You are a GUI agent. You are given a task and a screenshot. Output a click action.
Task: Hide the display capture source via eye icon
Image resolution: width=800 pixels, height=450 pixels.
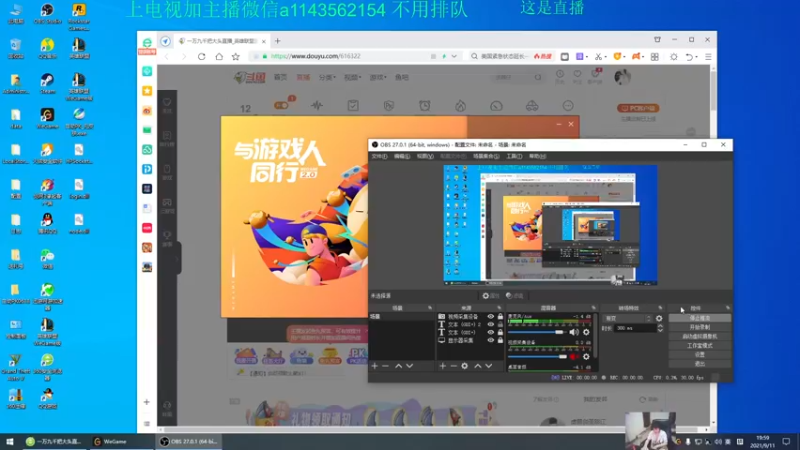pos(490,340)
